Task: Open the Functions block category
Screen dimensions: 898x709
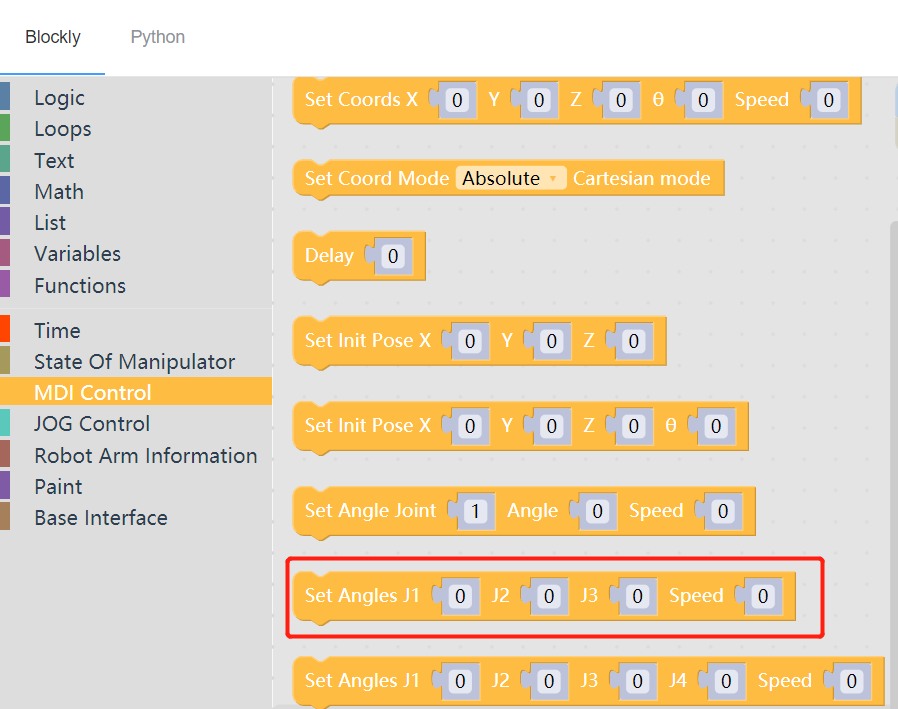Action: coord(79,285)
